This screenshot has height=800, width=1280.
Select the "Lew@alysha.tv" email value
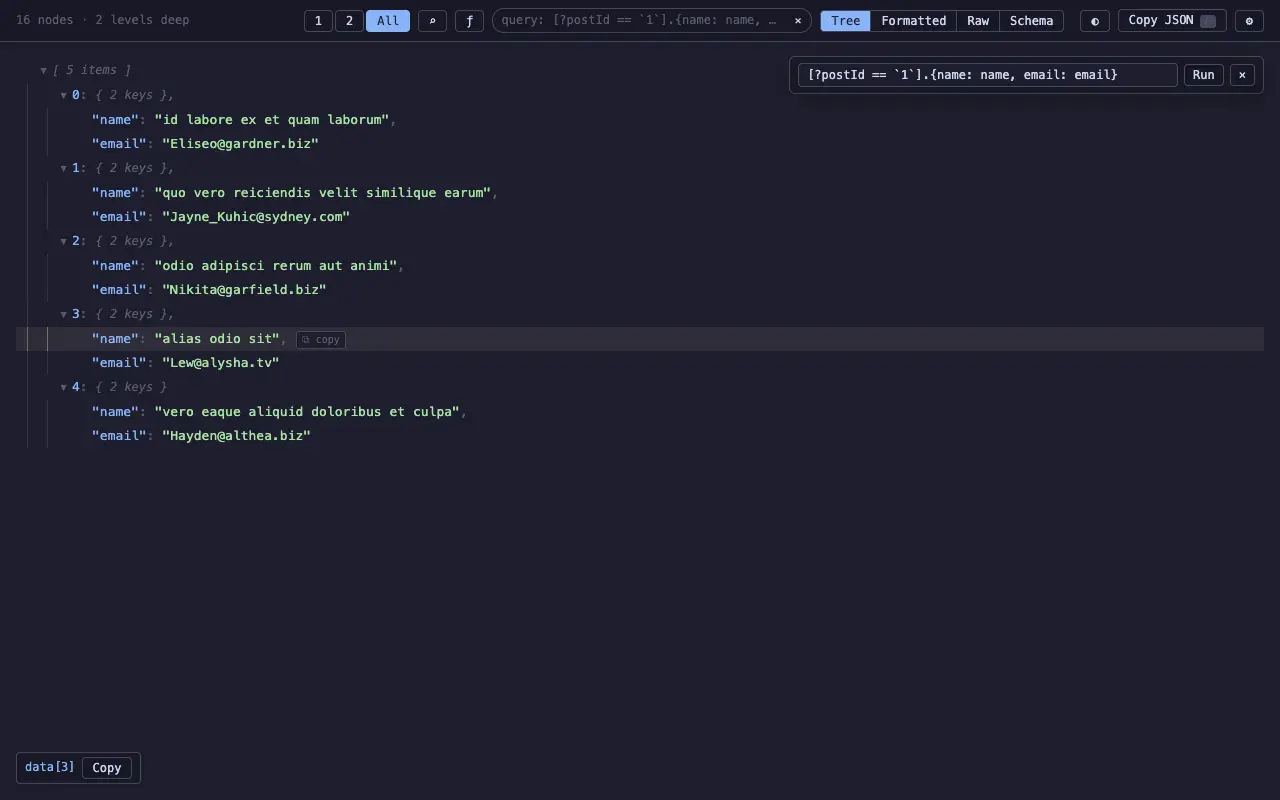pyautogui.click(x=220, y=363)
